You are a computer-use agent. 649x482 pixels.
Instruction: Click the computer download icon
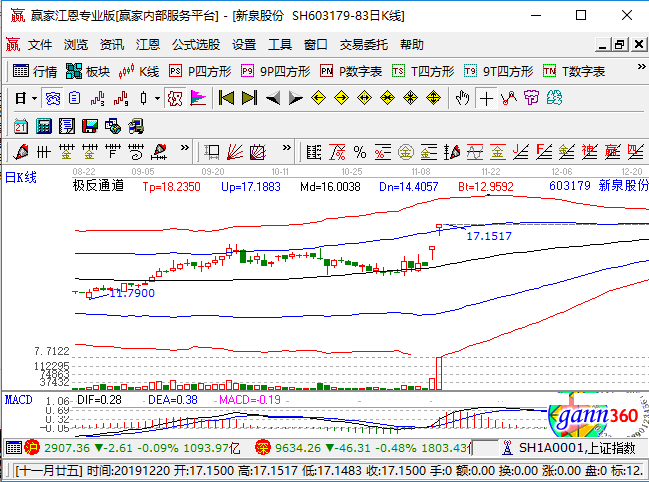coord(136,126)
